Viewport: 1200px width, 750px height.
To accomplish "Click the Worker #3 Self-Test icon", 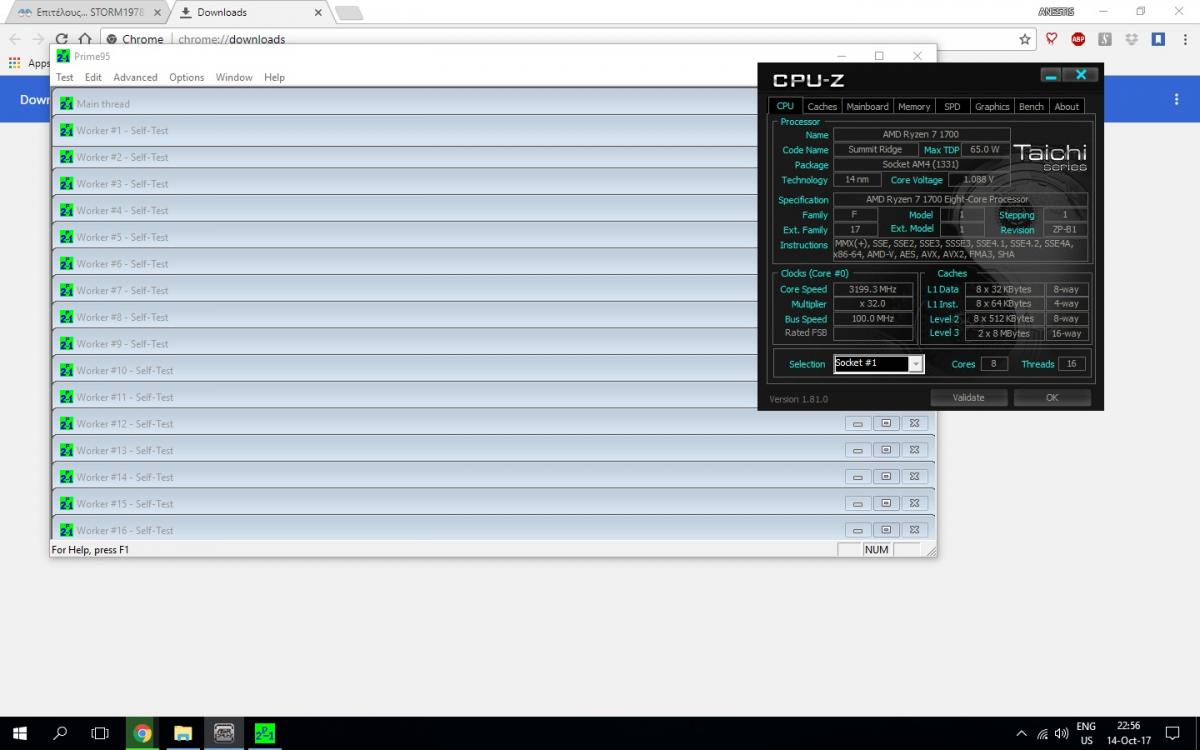I will tap(67, 183).
